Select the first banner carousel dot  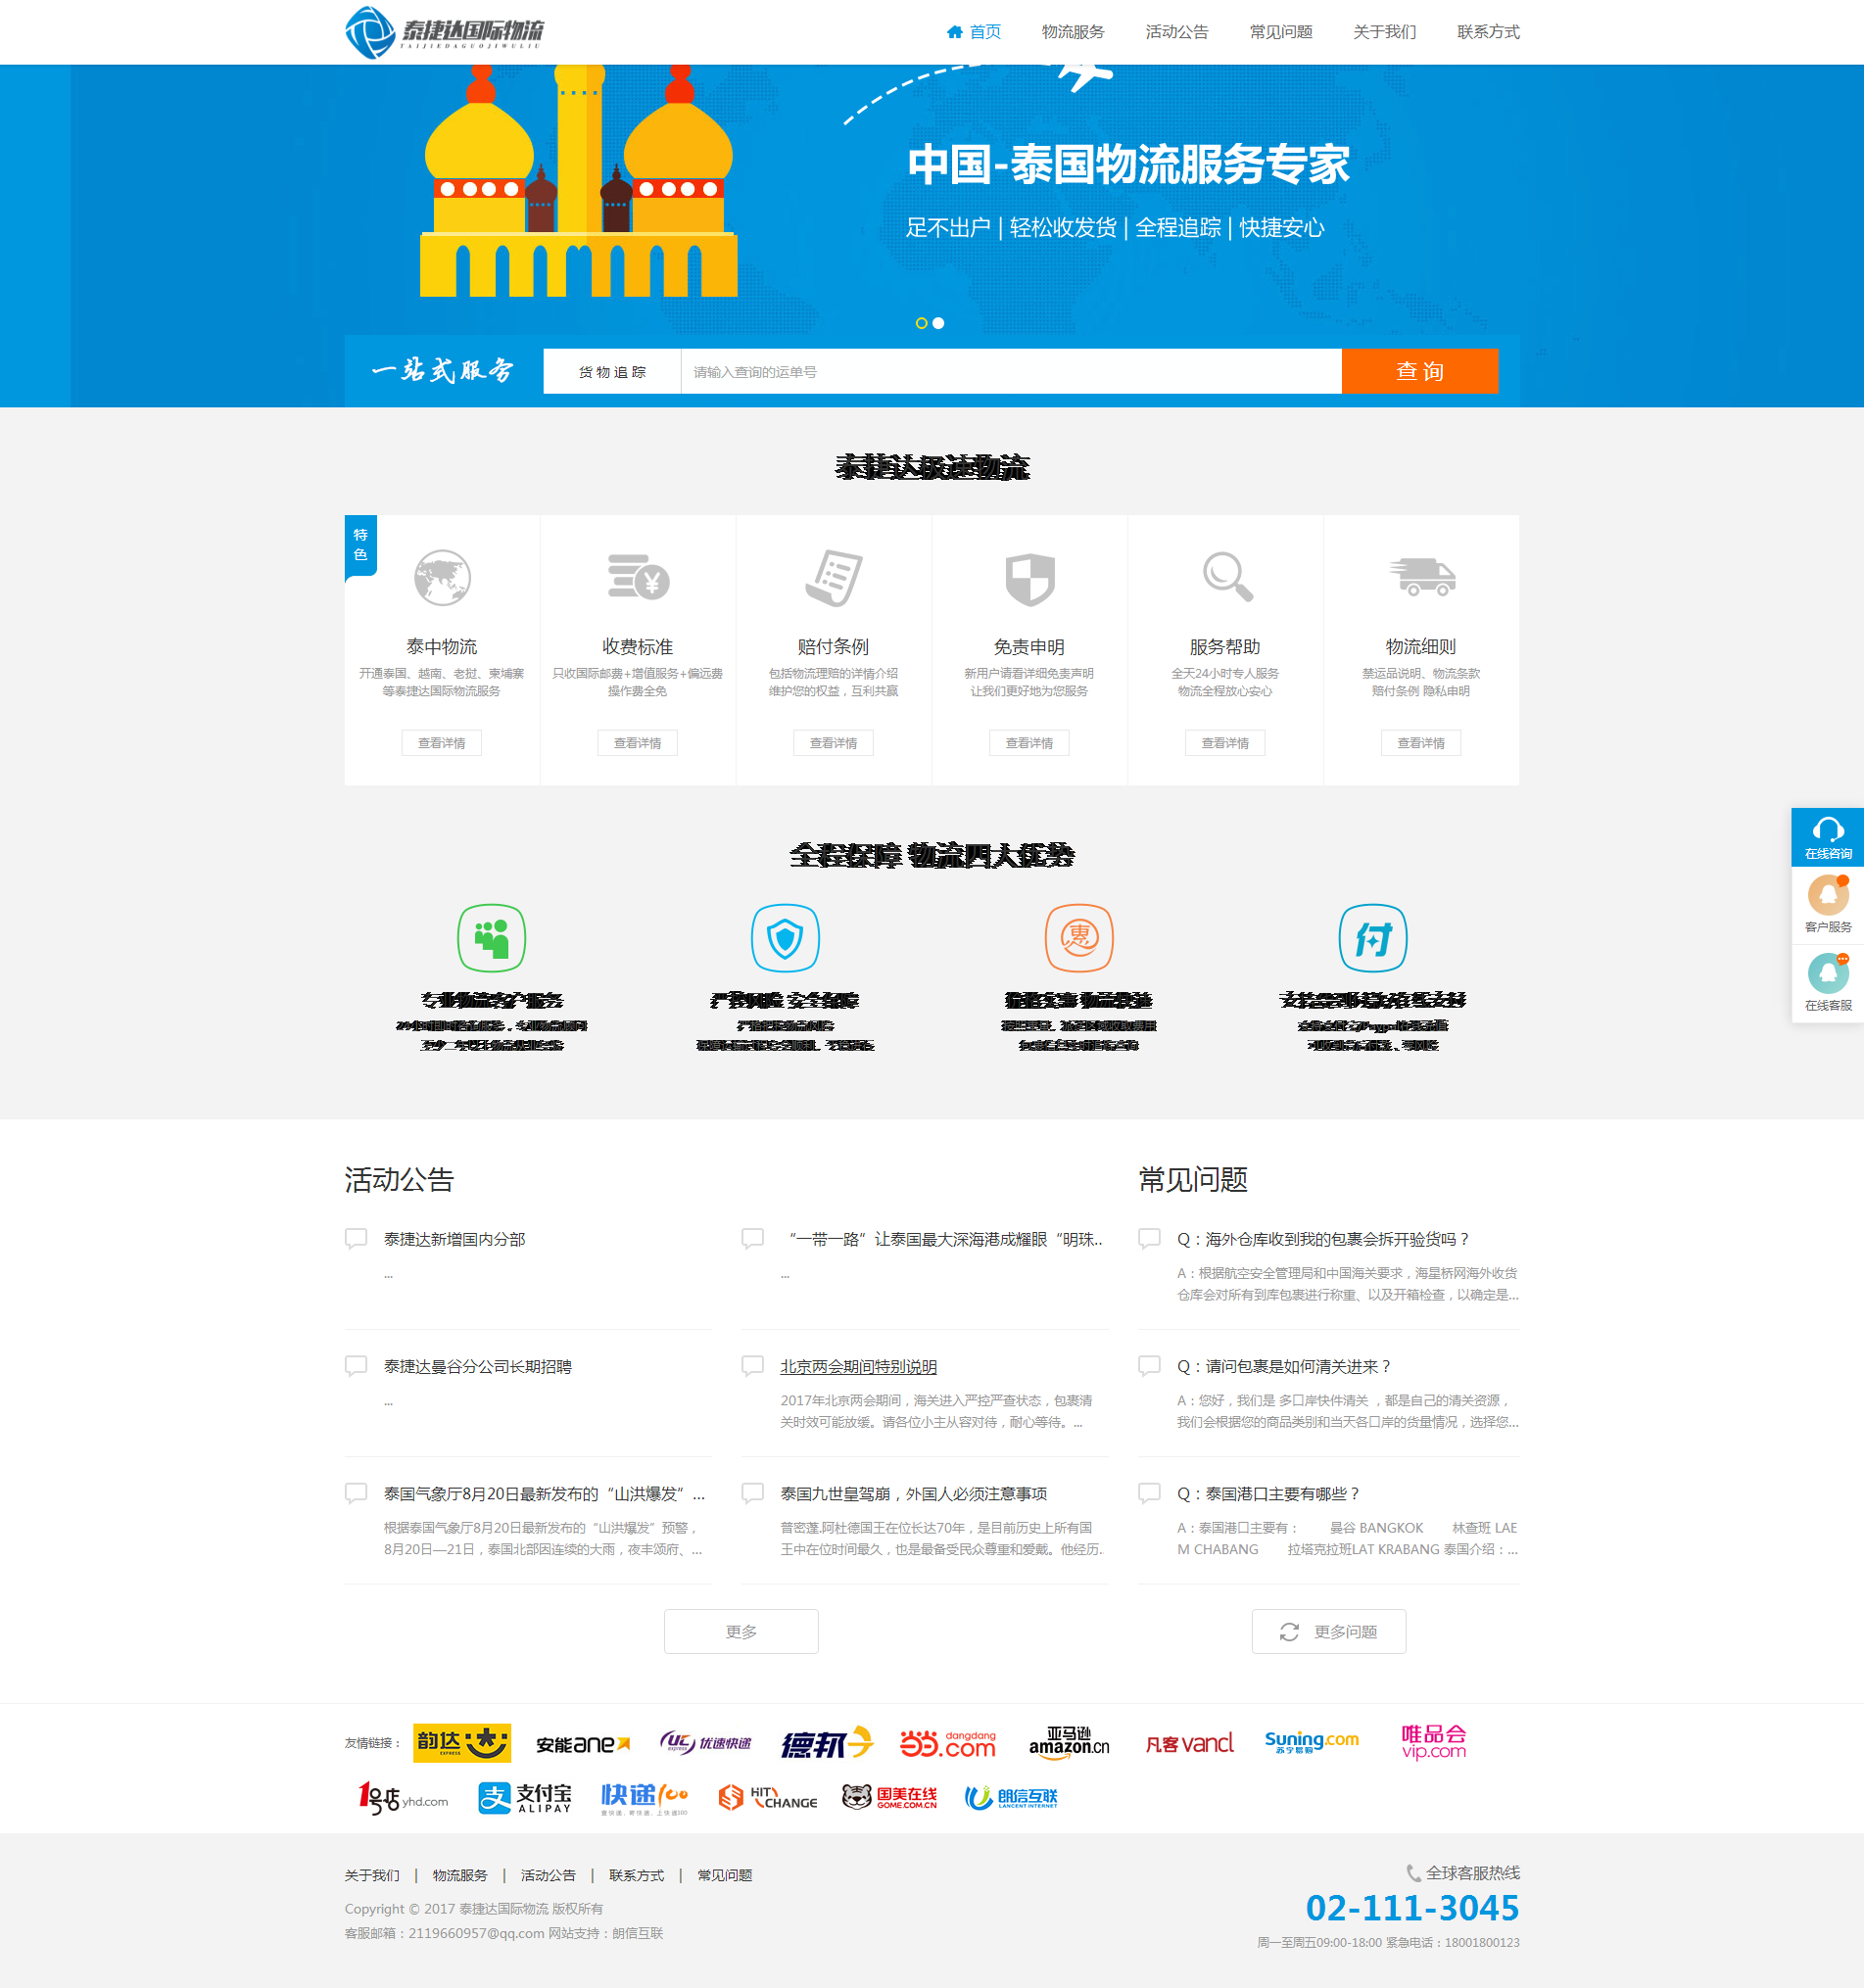click(x=921, y=323)
